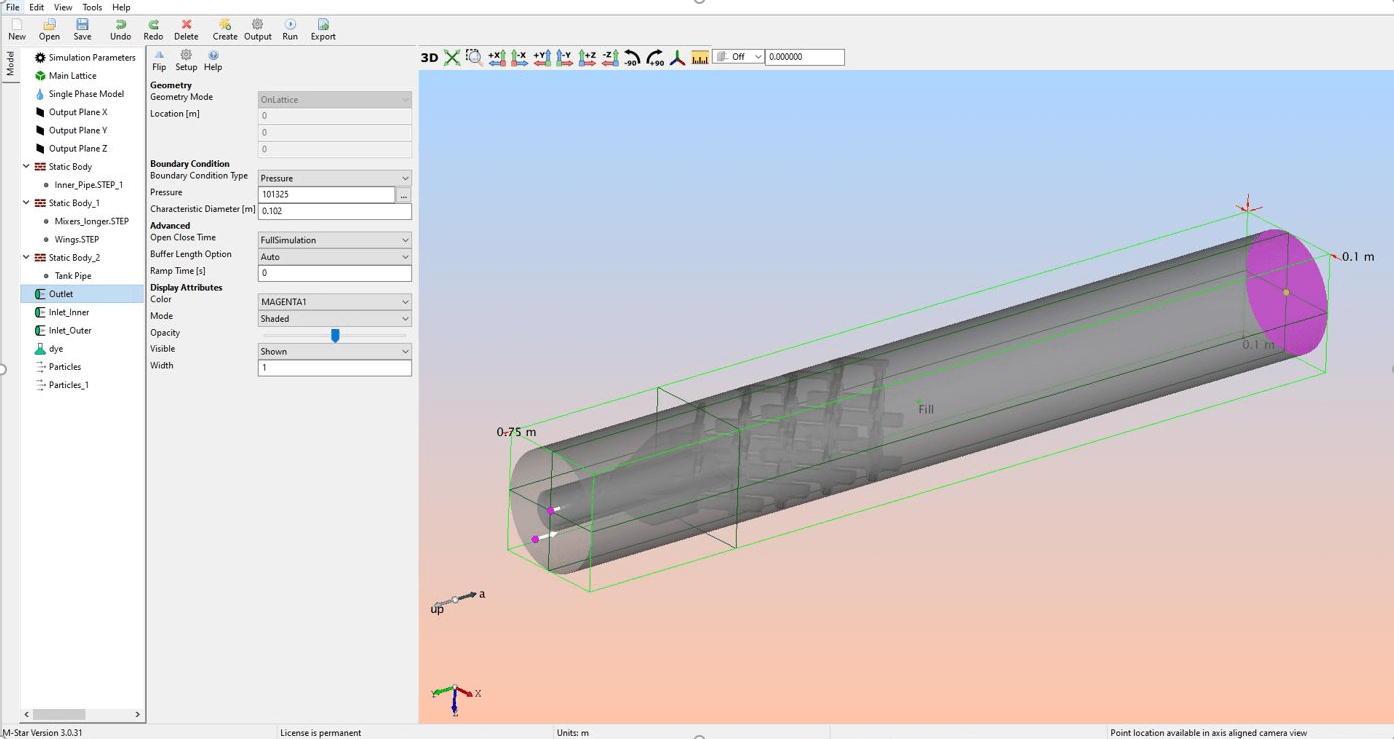Adjust the Opacity slider for Outlet

pos(336,333)
